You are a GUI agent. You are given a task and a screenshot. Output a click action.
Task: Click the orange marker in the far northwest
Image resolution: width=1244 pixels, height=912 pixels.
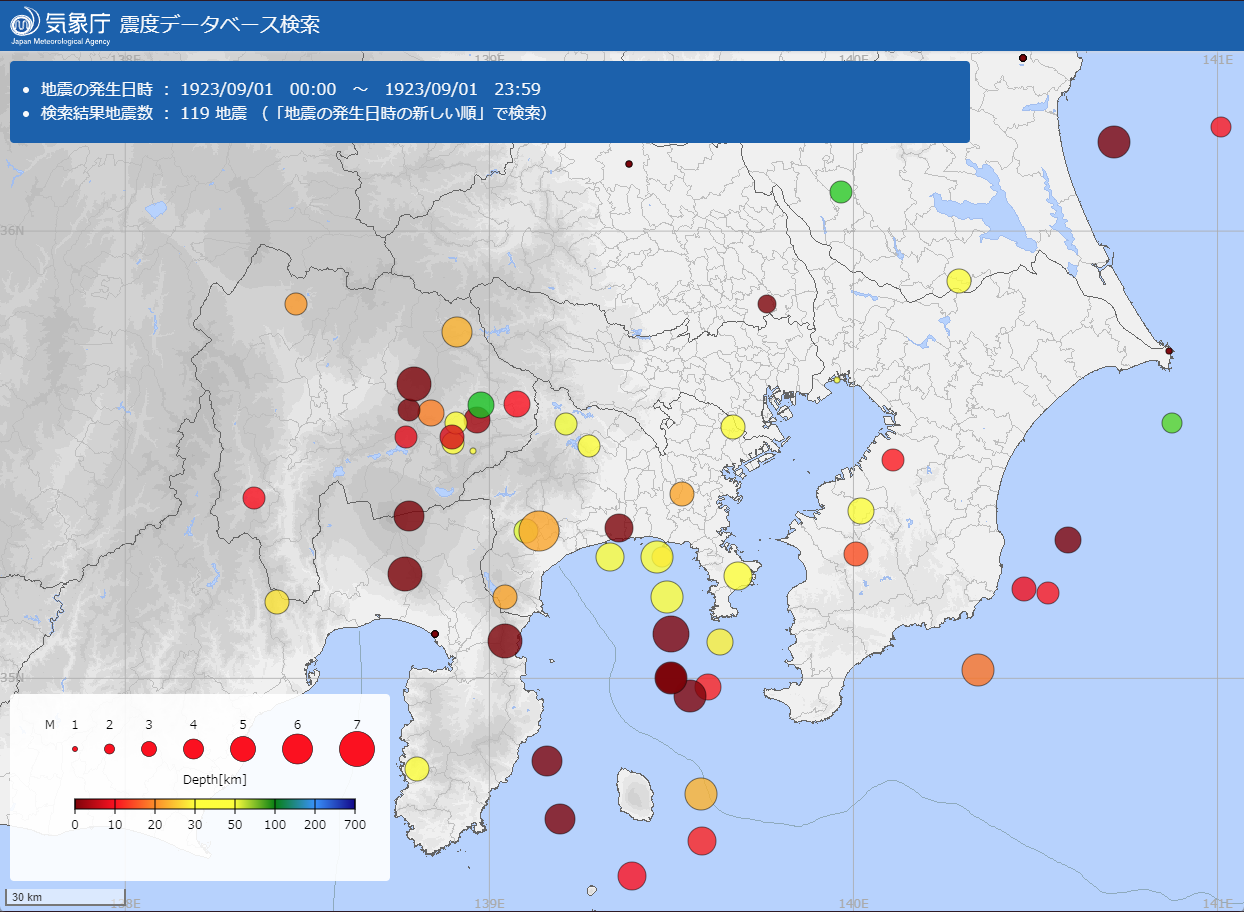tap(296, 304)
